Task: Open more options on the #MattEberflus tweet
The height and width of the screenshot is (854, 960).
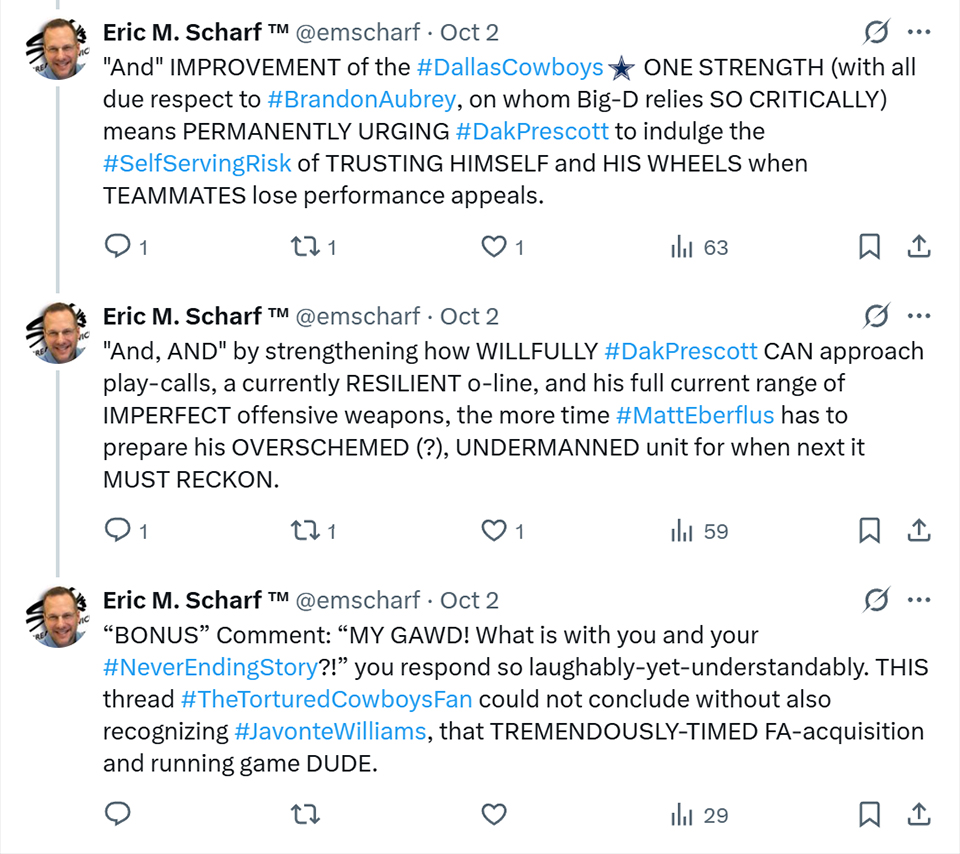Action: point(919,316)
